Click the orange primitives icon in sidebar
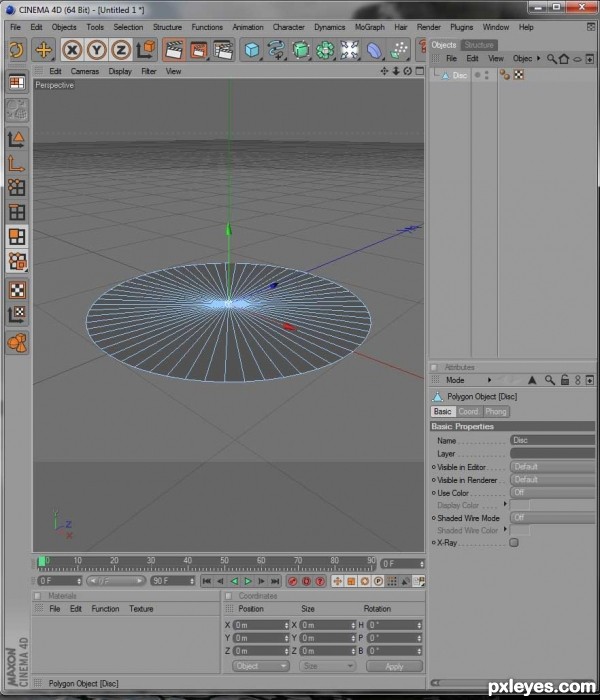The image size is (600, 700). [17, 343]
